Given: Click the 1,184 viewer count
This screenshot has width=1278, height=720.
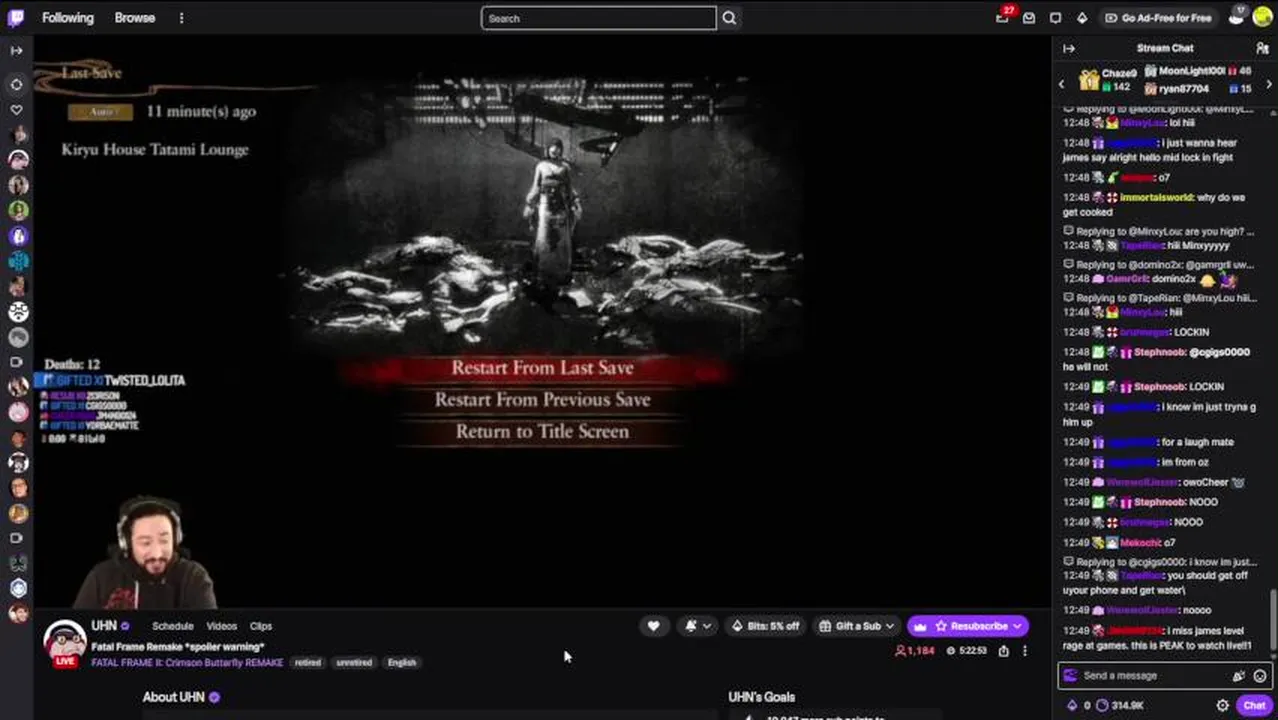Looking at the screenshot, I should (914, 651).
